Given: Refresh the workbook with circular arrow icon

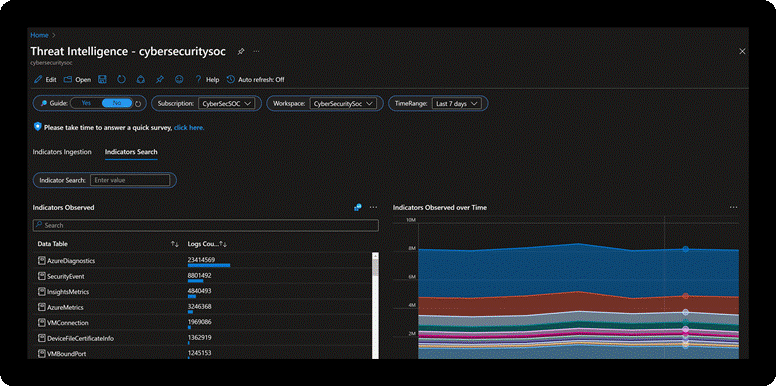Looking at the screenshot, I should coord(121,79).
